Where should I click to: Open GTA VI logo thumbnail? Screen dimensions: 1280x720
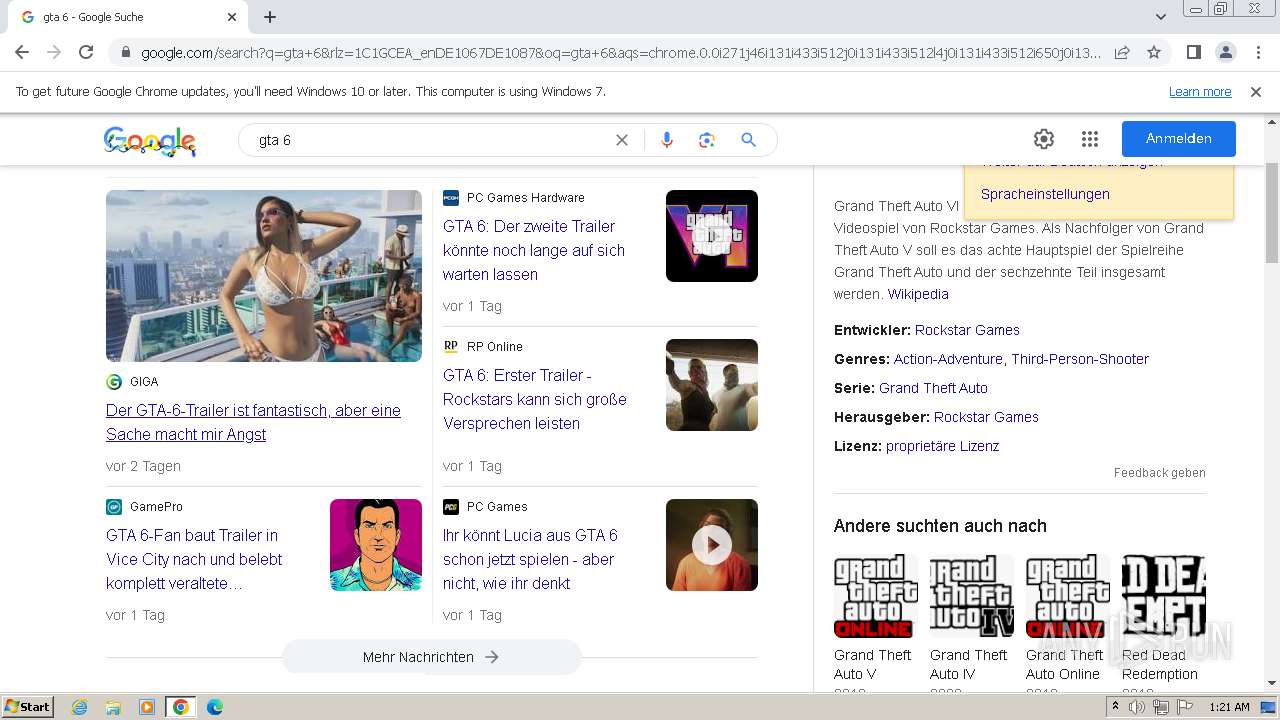point(712,236)
